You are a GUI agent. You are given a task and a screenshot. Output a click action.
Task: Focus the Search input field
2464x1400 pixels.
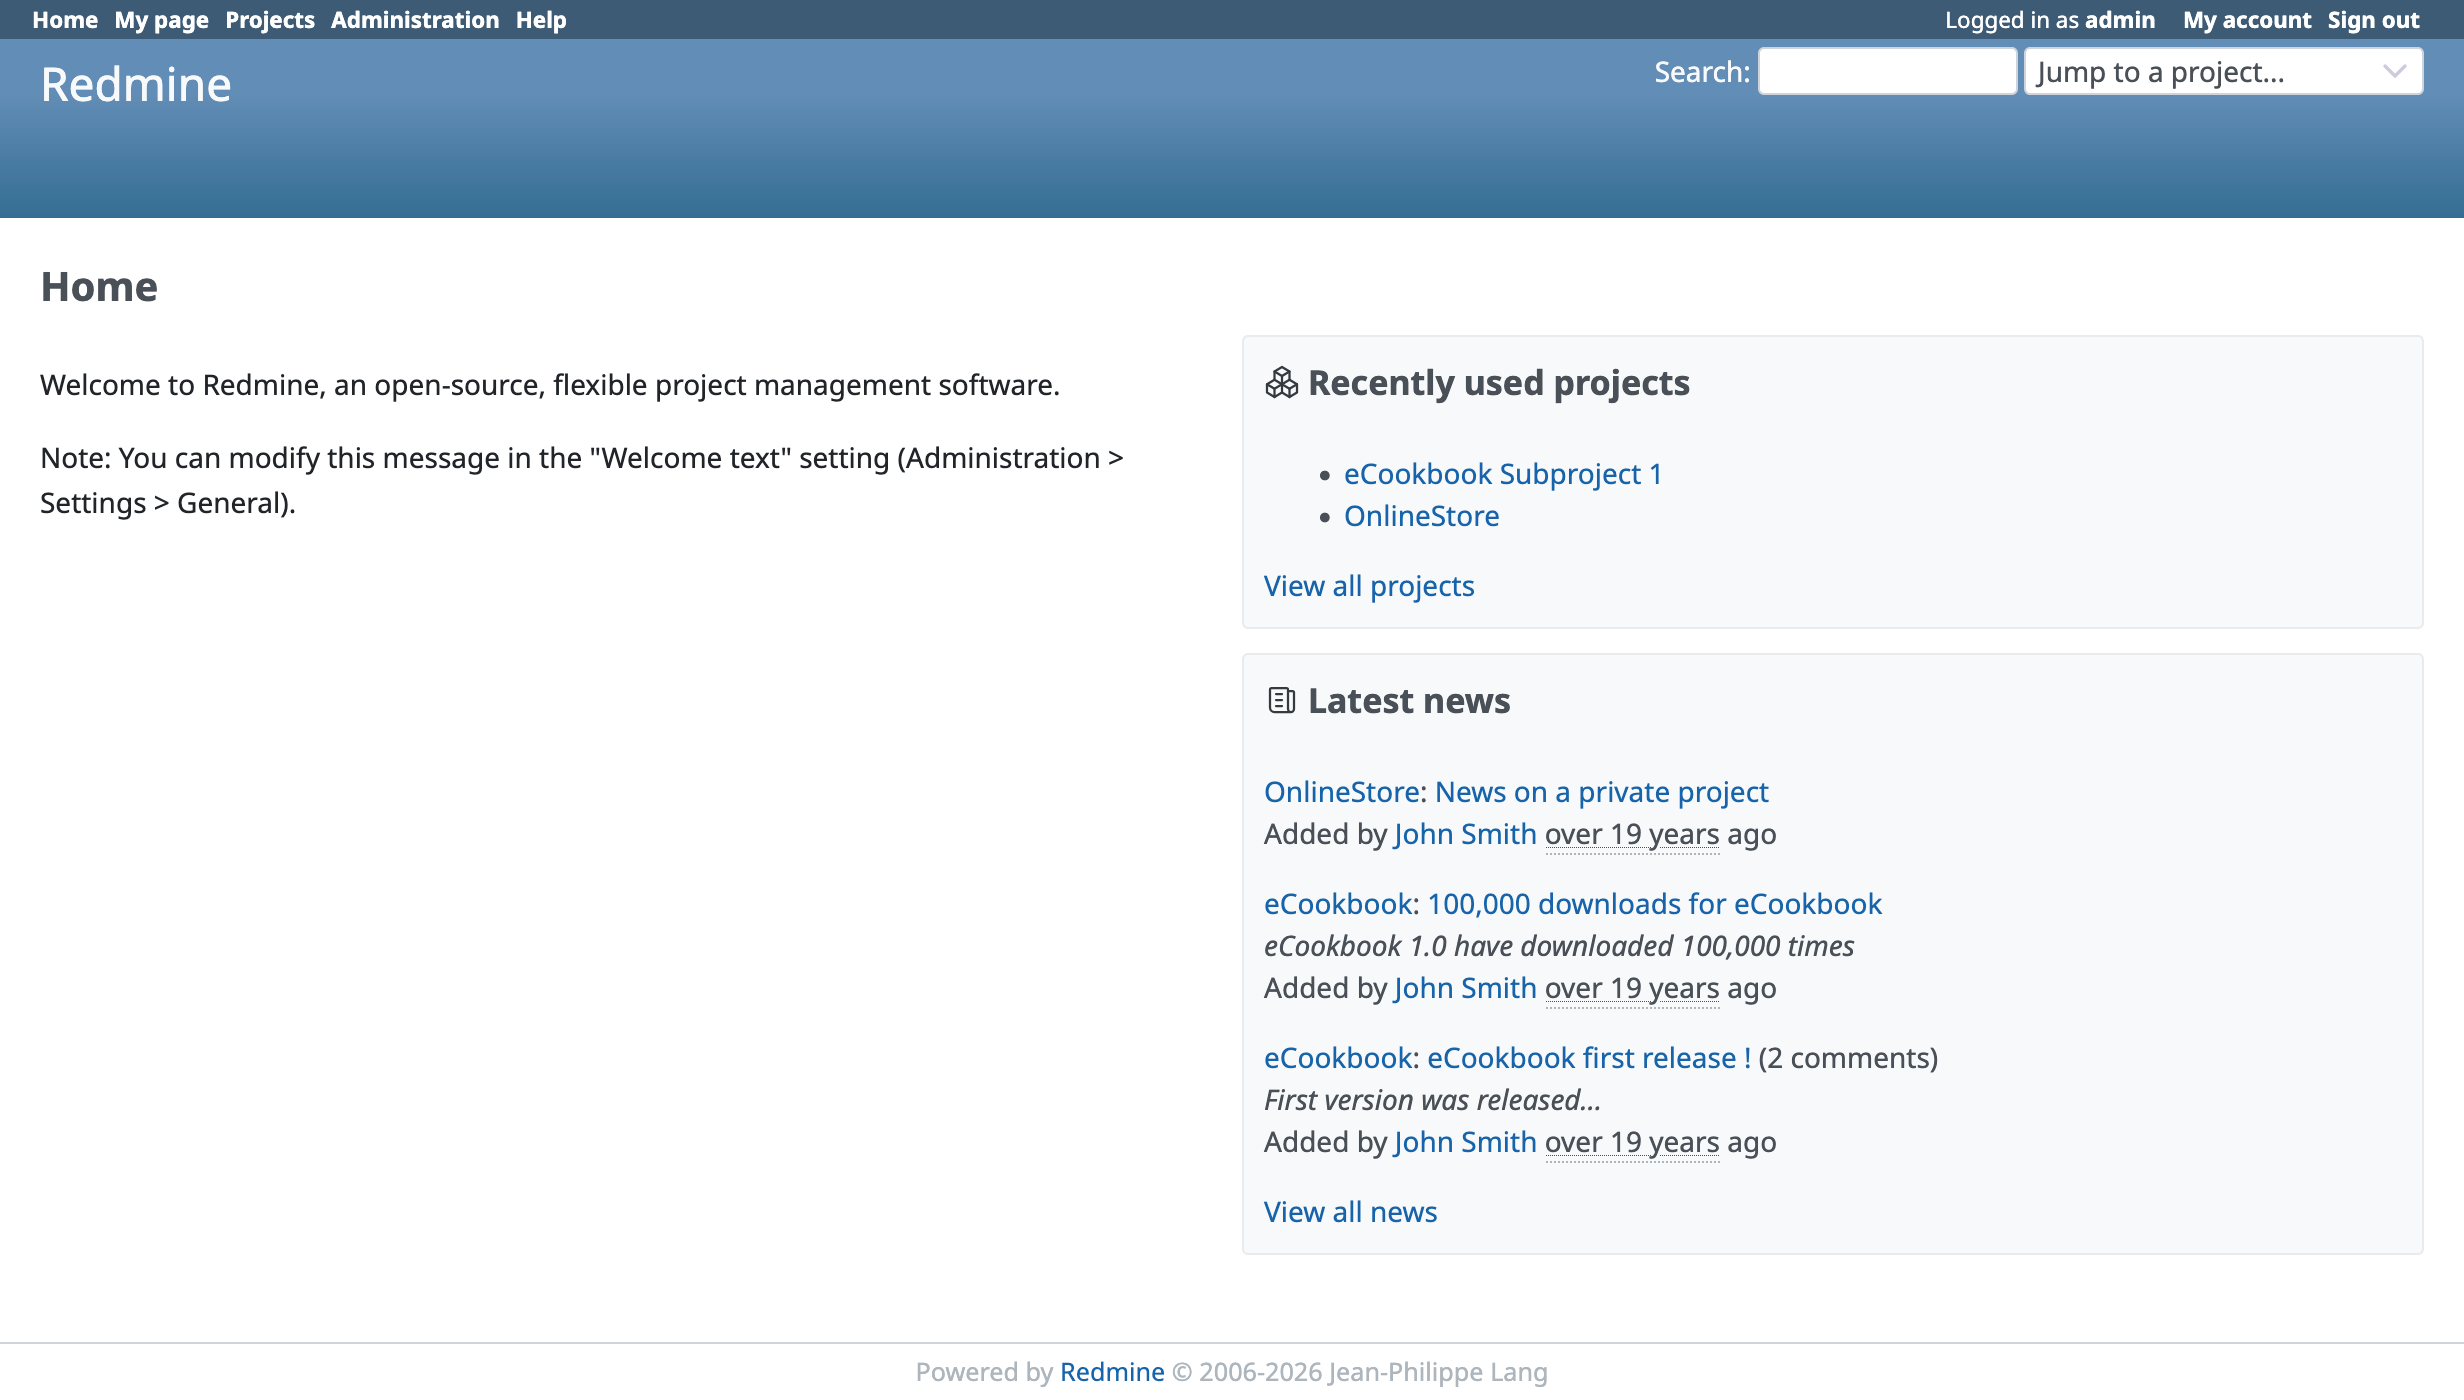point(1886,72)
